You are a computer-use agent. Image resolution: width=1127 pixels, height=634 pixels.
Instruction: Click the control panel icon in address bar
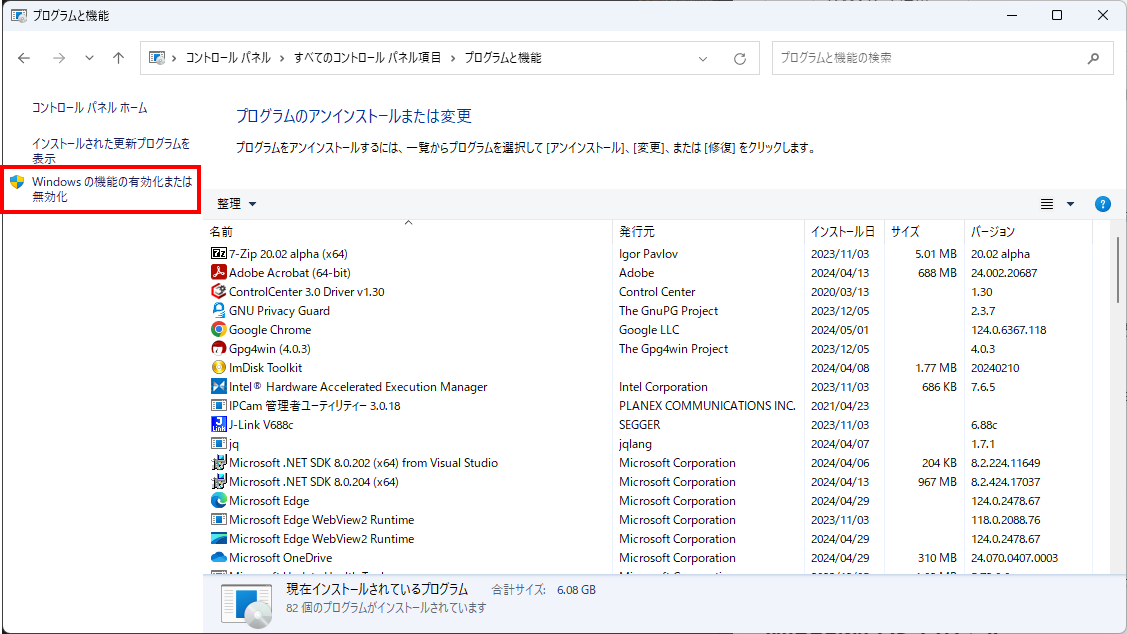click(157, 58)
